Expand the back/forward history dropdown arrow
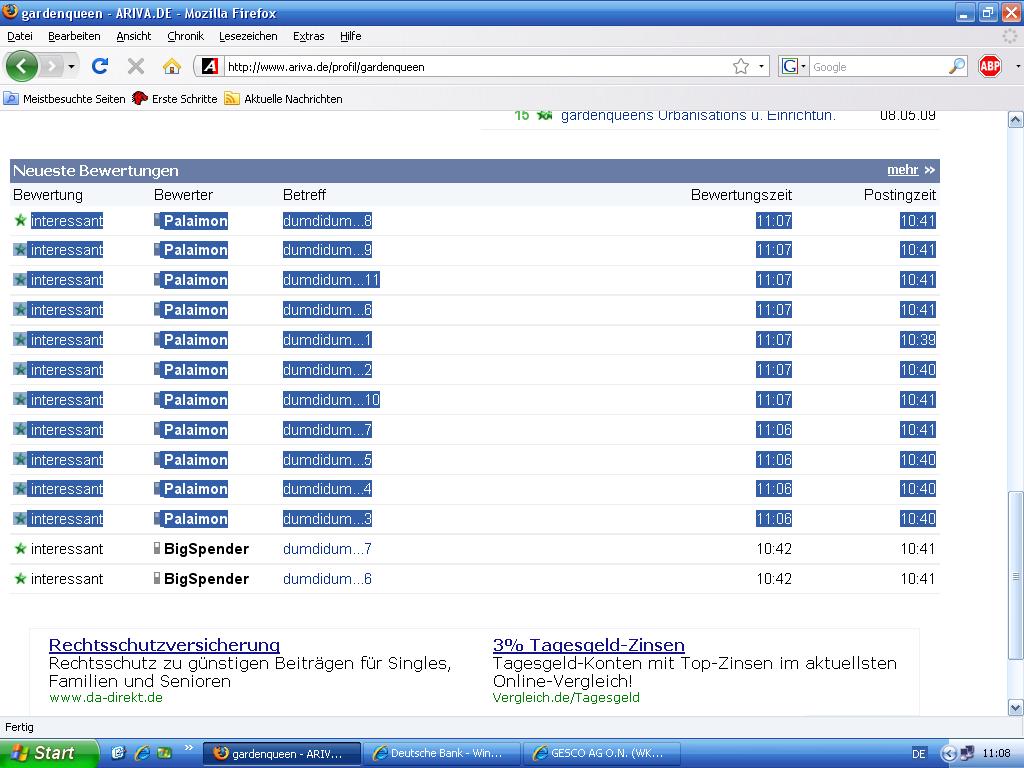1024x768 pixels. click(70, 66)
